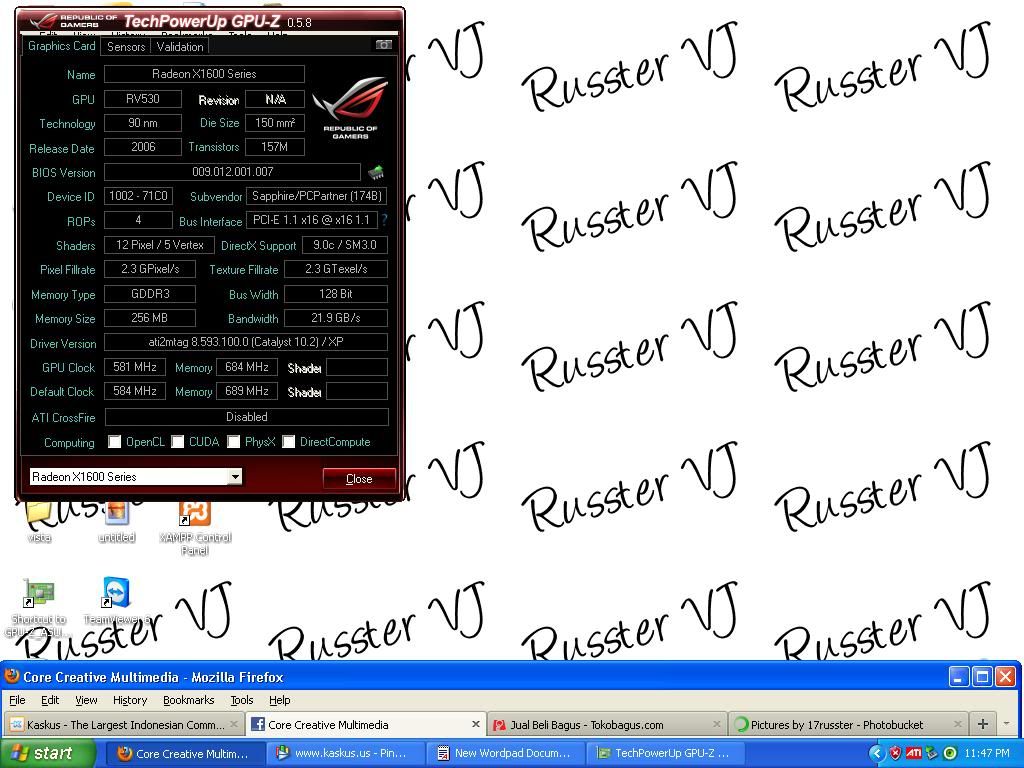This screenshot has width=1024, height=768.
Task: Click the GPU Clock value 581 MHz
Action: (x=135, y=367)
